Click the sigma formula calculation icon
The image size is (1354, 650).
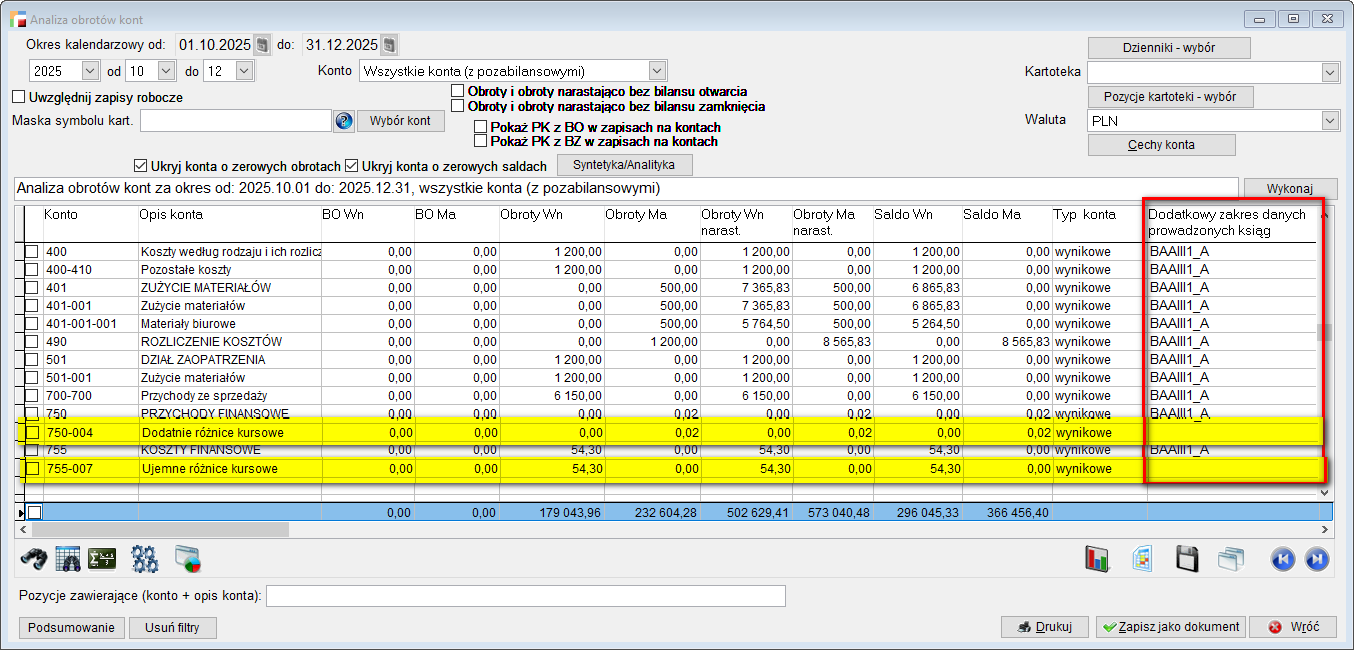point(102,559)
